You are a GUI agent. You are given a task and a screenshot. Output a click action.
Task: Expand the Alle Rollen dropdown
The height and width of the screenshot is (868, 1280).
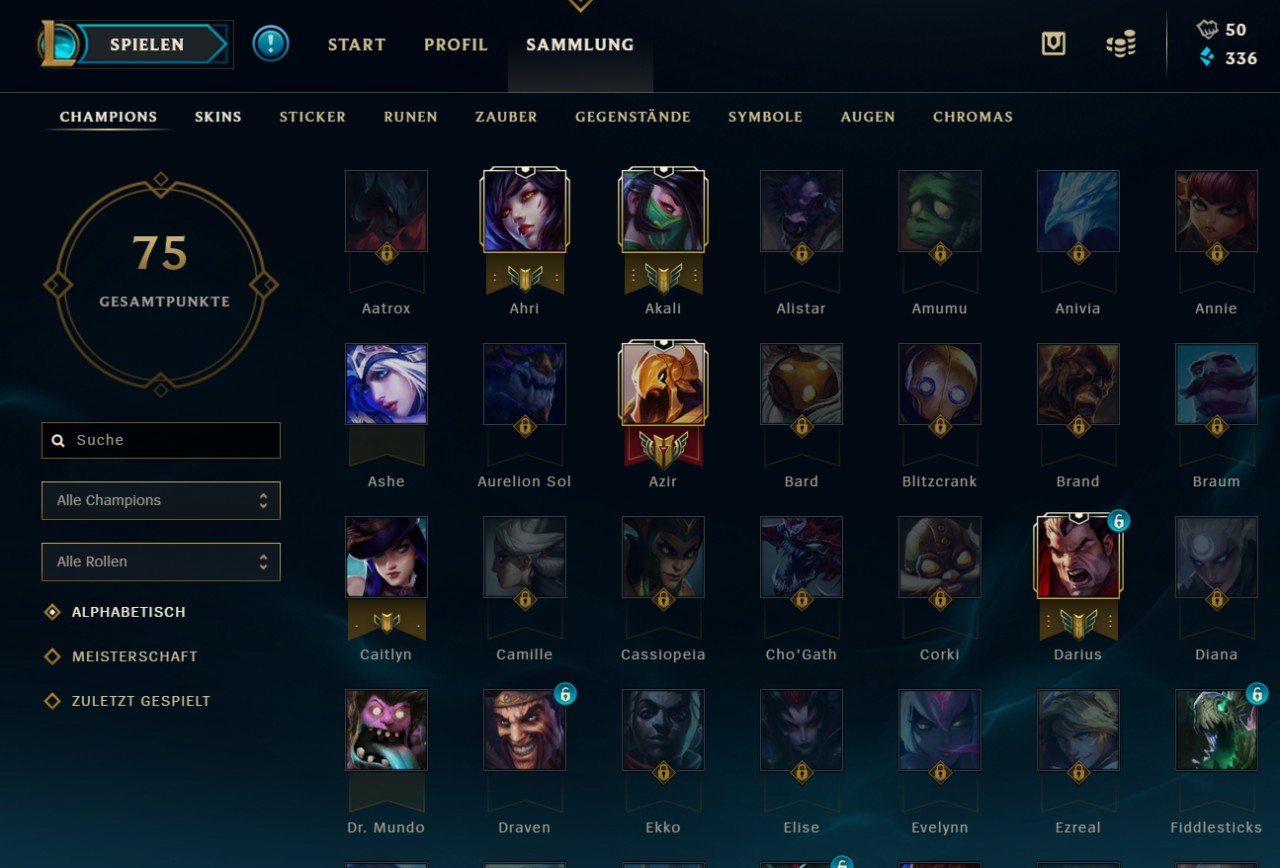point(161,562)
